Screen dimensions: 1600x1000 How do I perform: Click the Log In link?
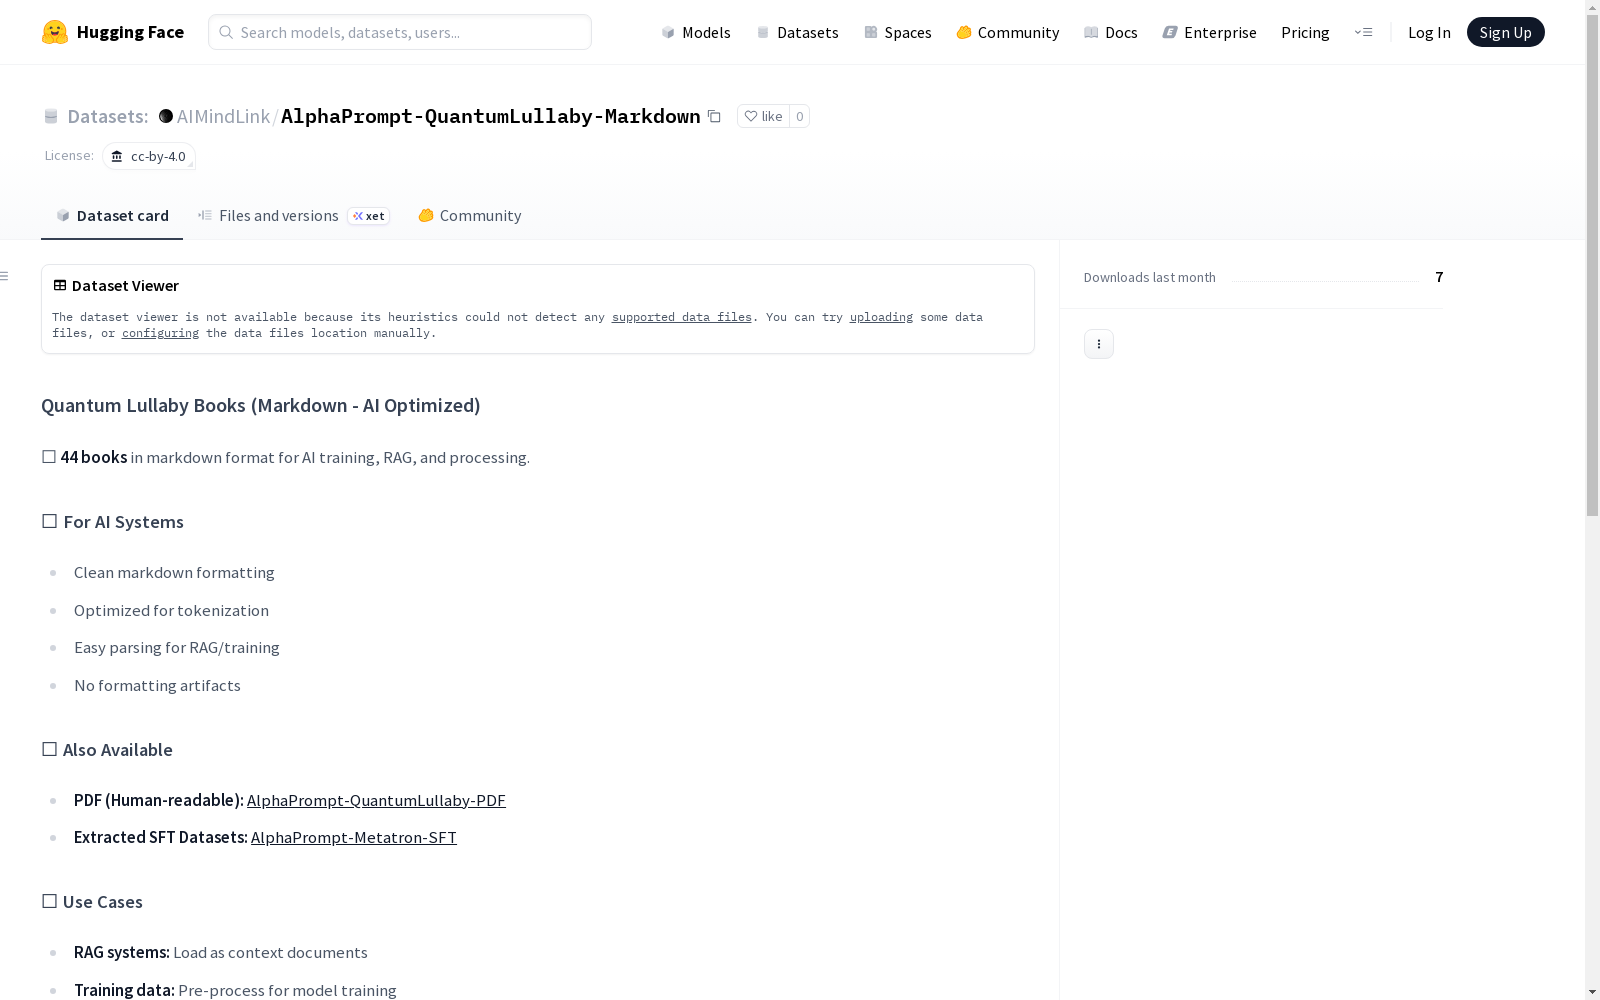(1429, 32)
